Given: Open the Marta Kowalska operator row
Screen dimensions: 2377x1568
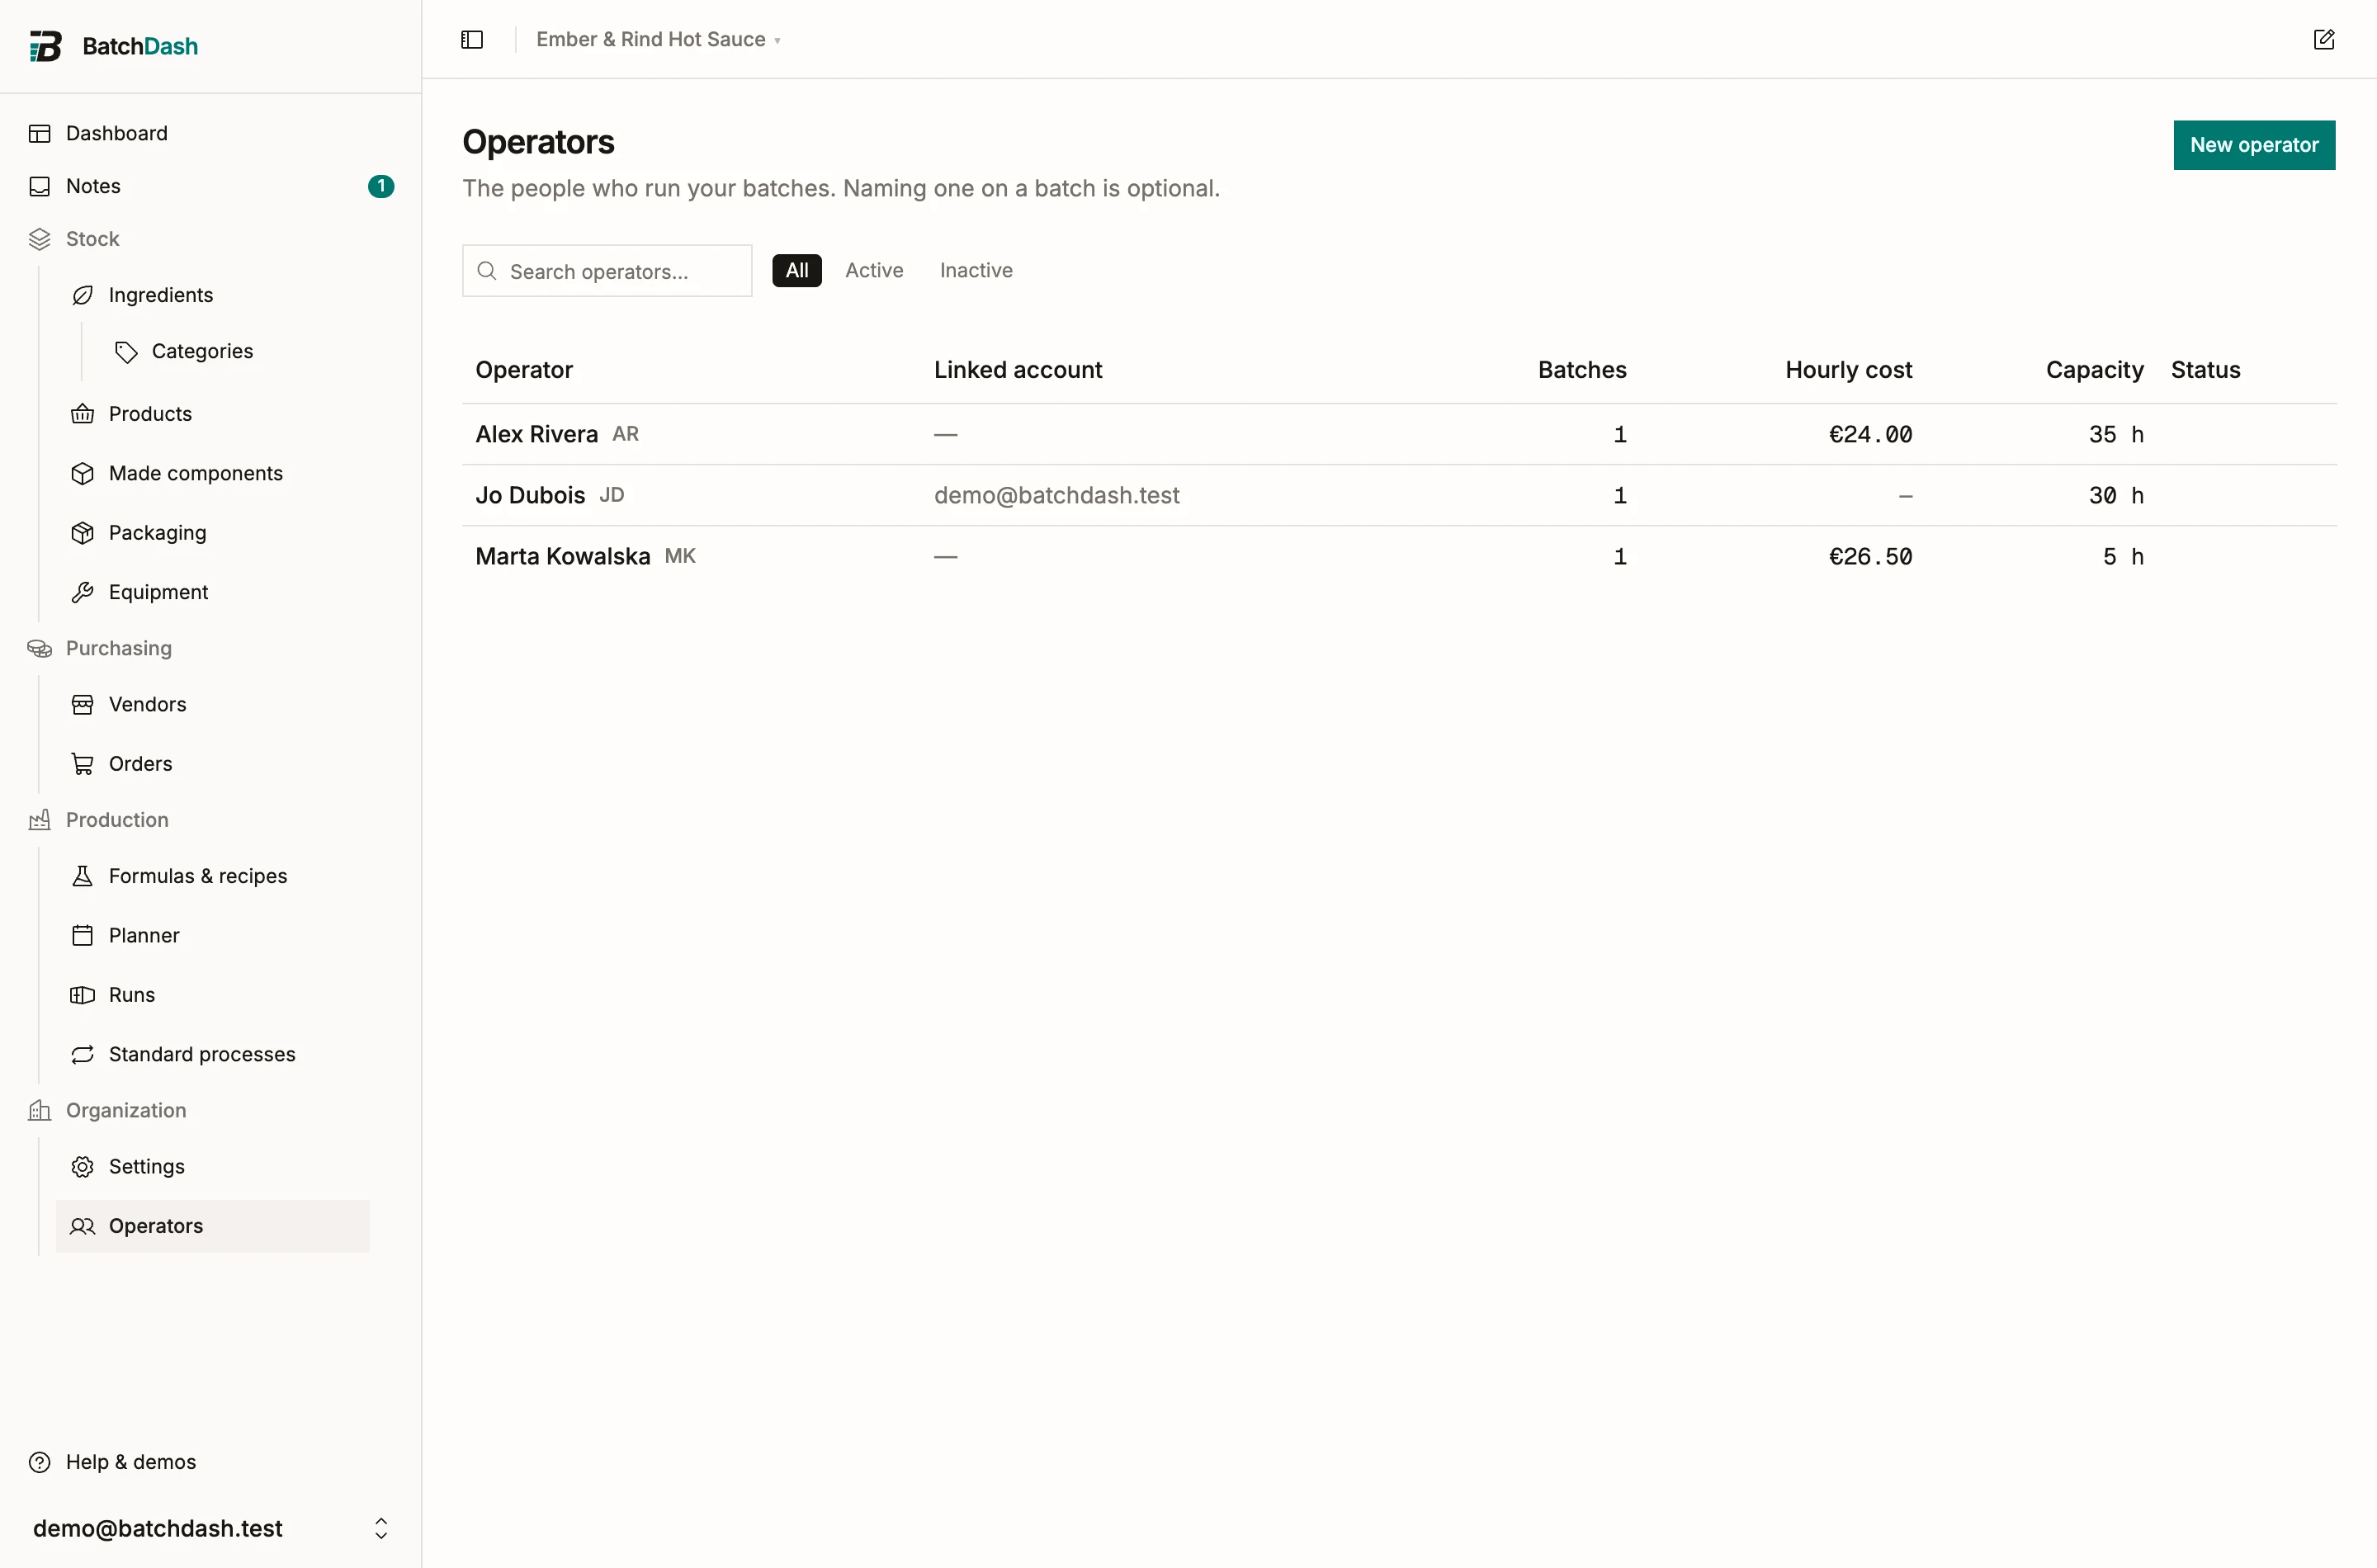Looking at the screenshot, I should coord(1399,556).
